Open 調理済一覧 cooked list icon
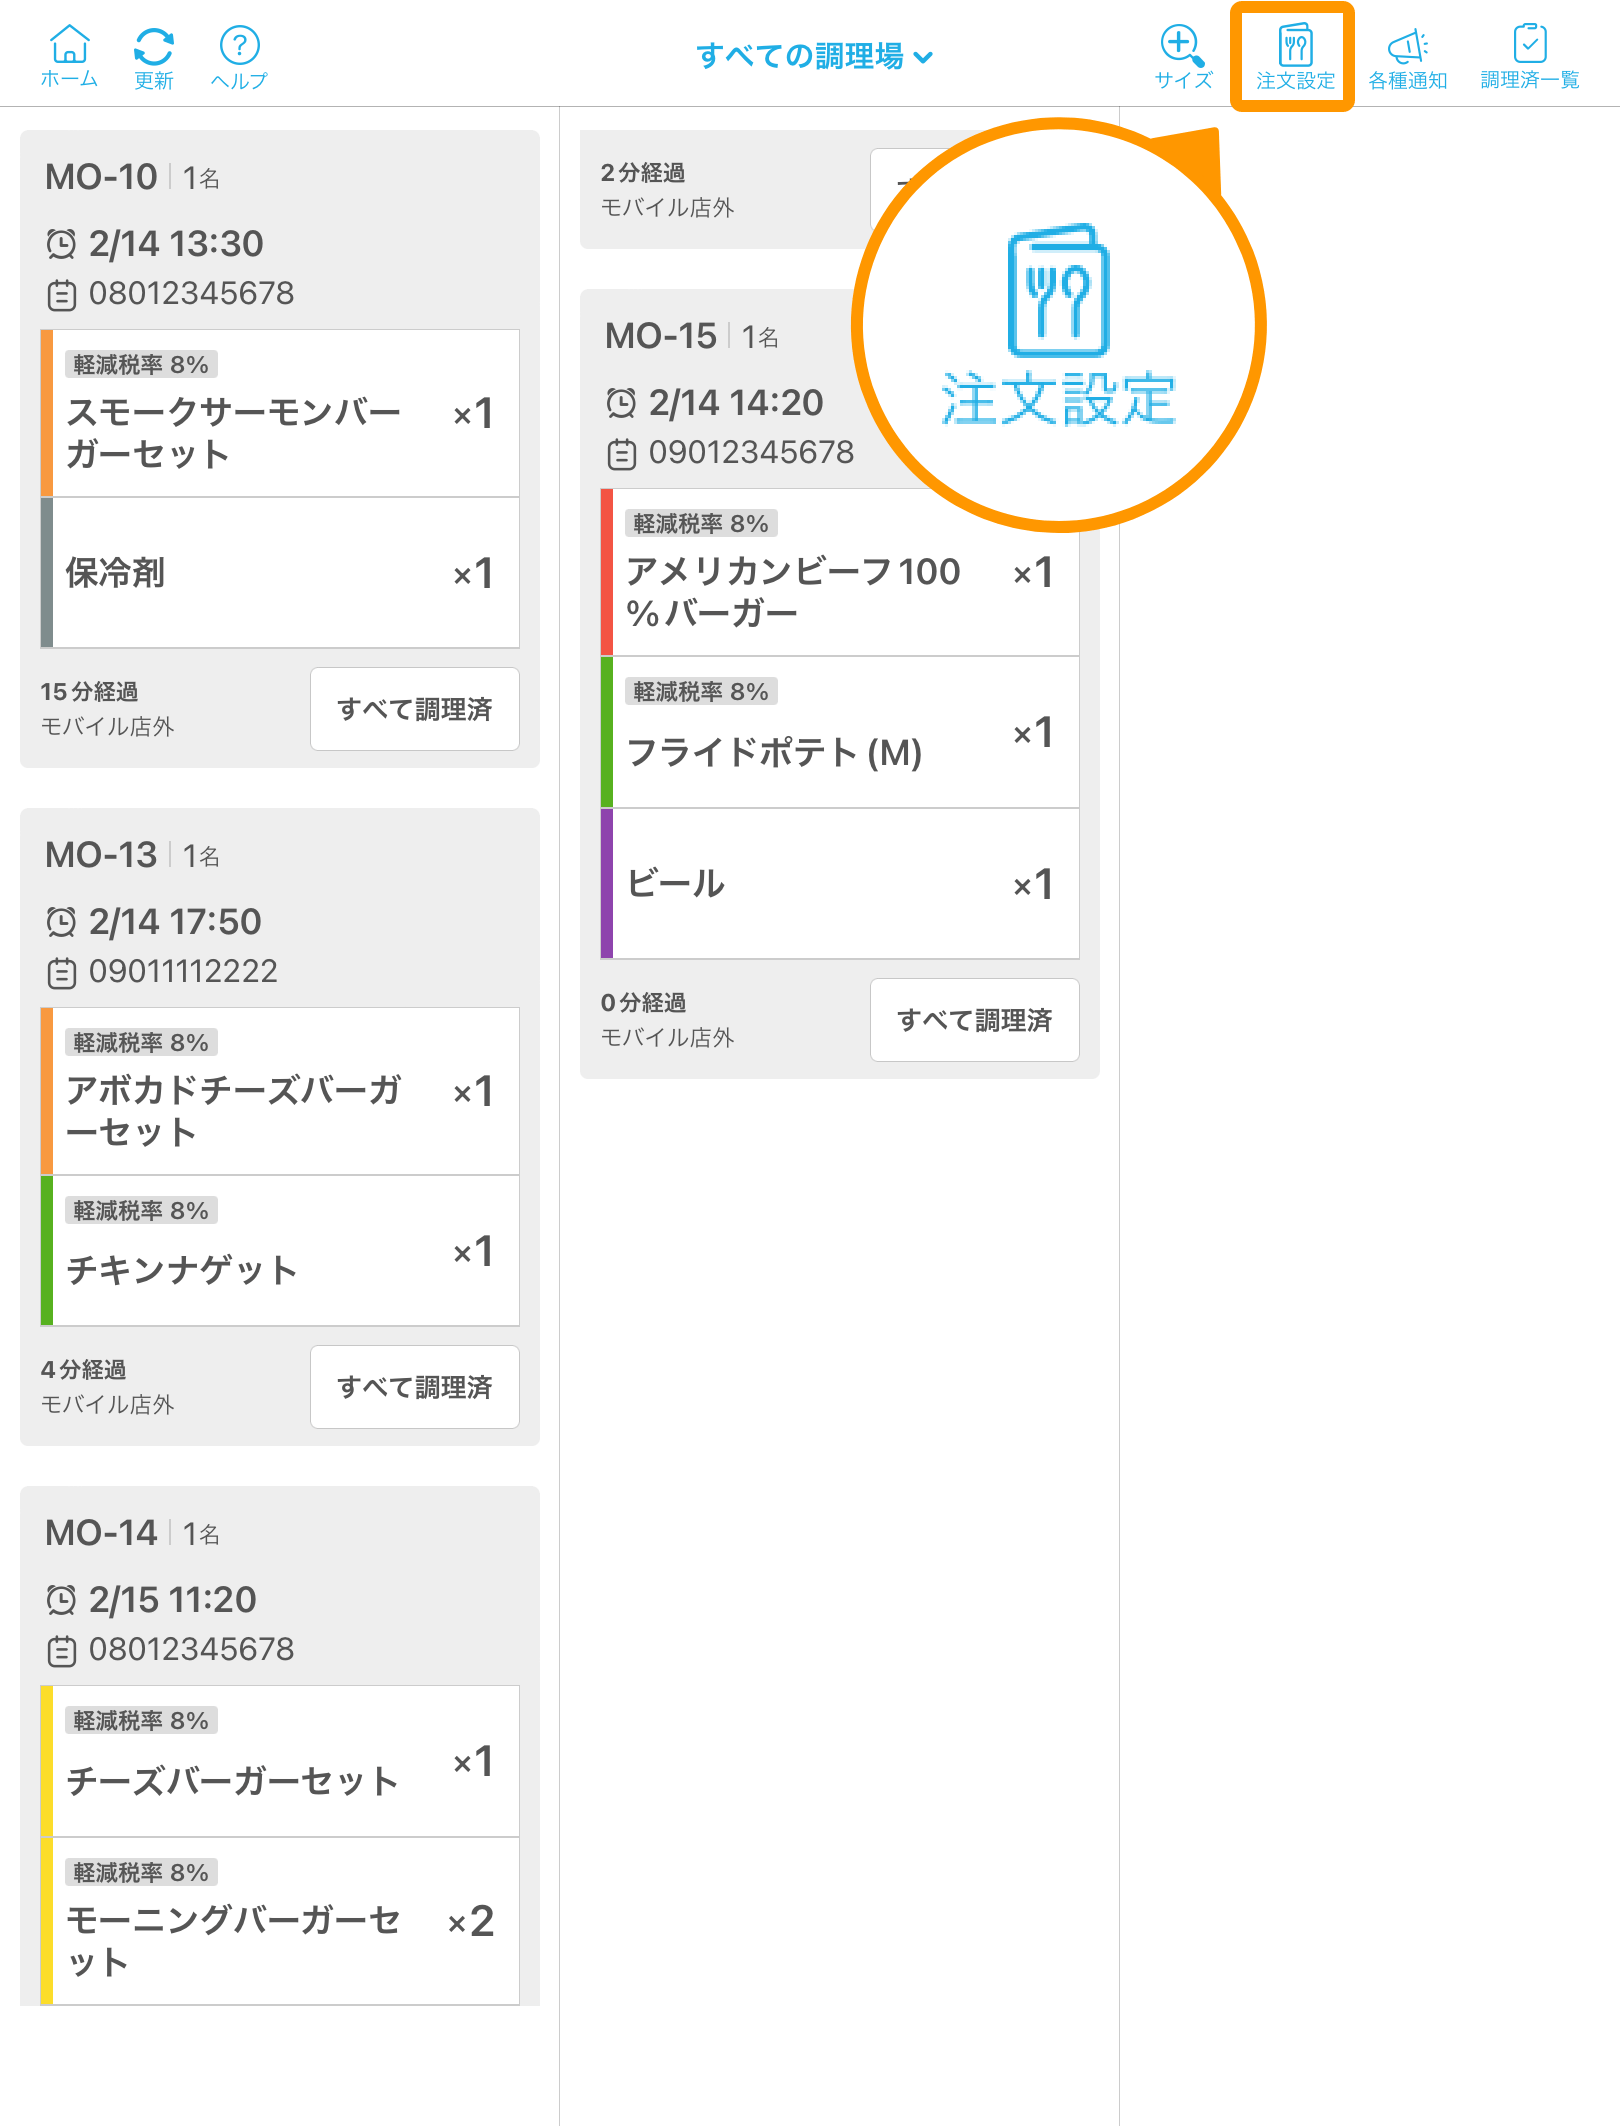The height and width of the screenshot is (2126, 1620). (x=1530, y=56)
